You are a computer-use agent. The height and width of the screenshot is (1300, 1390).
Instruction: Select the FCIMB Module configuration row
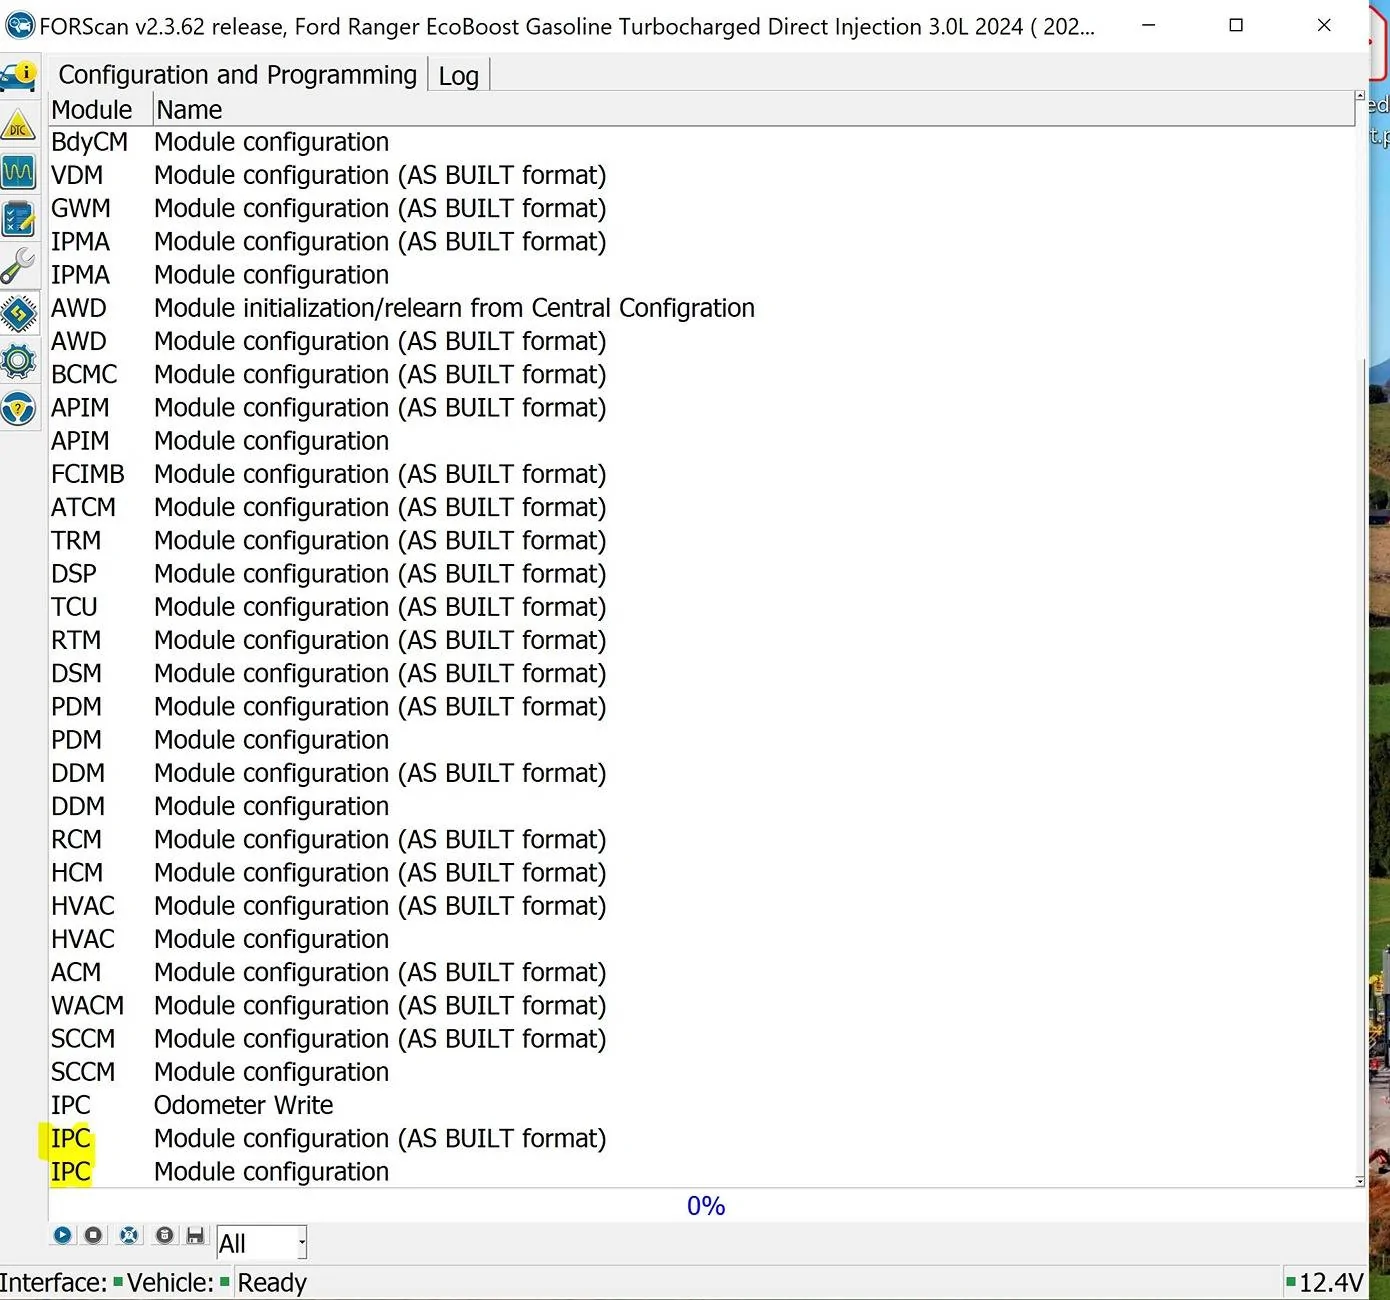(700, 474)
